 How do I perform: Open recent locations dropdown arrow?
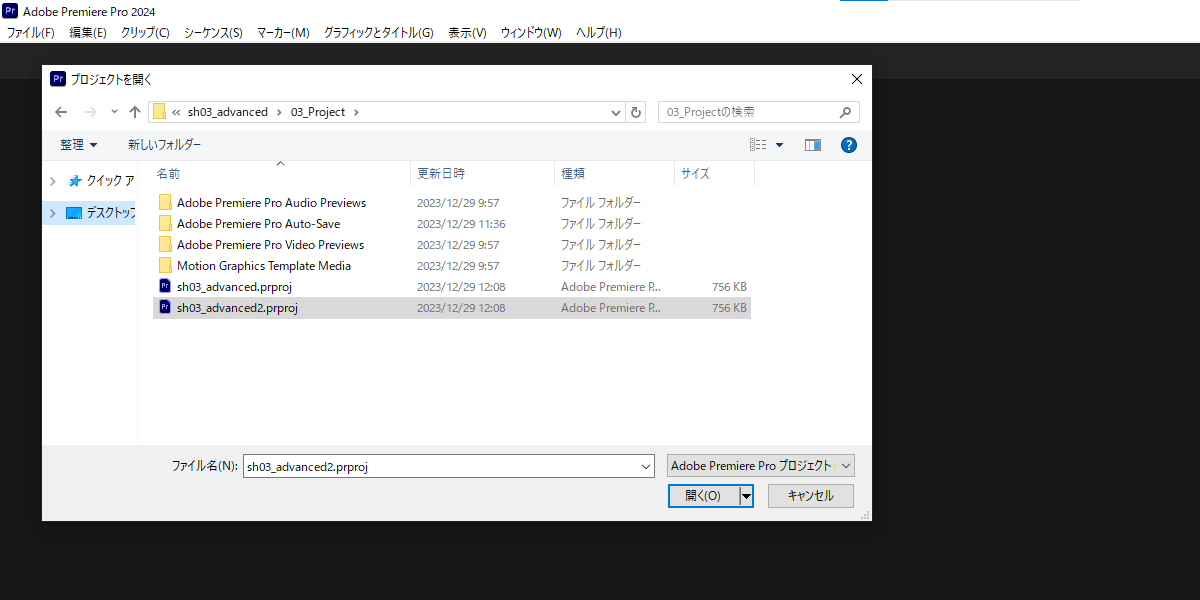(x=114, y=112)
